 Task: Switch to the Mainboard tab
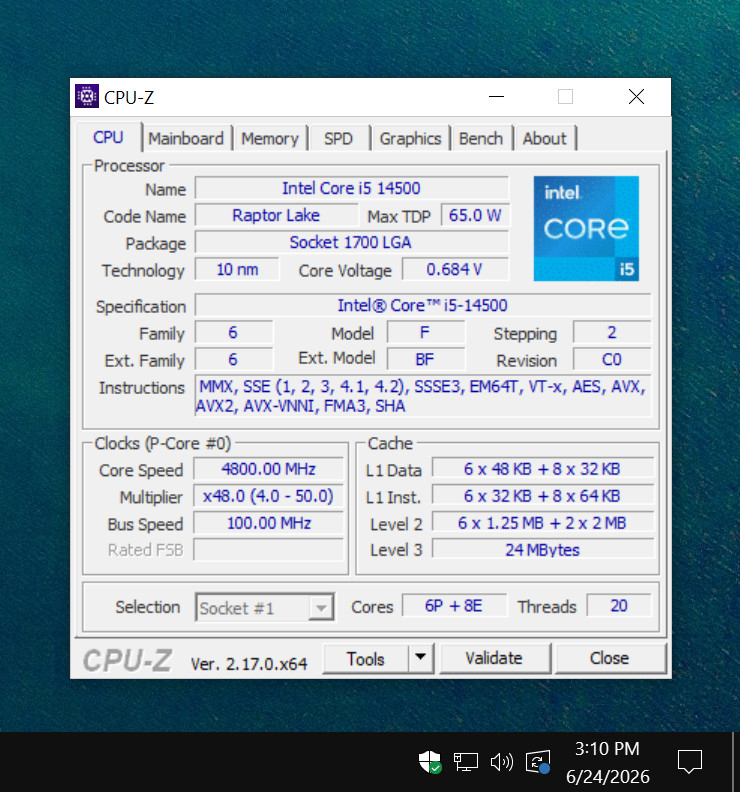[186, 138]
